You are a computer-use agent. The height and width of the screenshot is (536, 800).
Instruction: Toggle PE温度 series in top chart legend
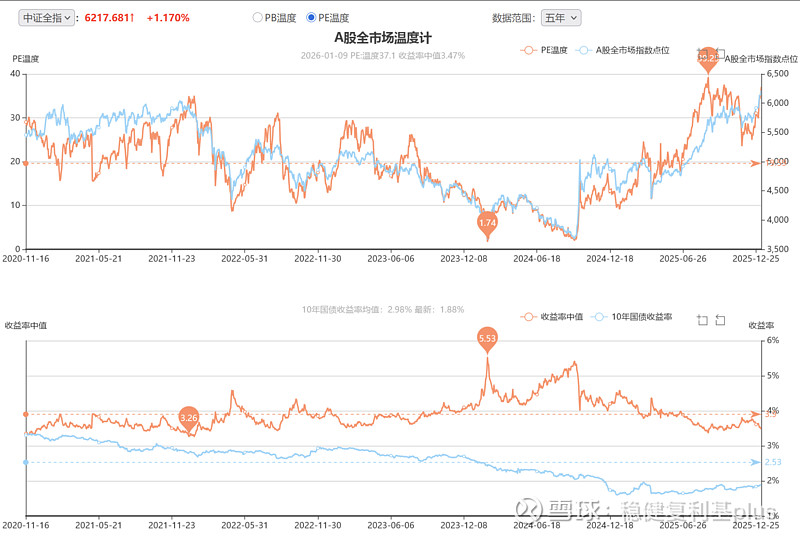click(x=544, y=50)
